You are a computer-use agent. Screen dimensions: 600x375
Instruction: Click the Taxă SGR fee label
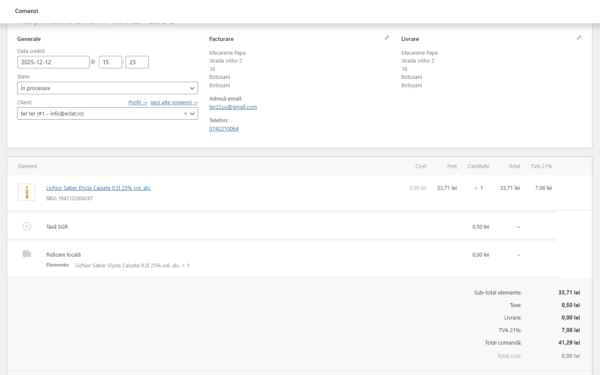pos(57,227)
